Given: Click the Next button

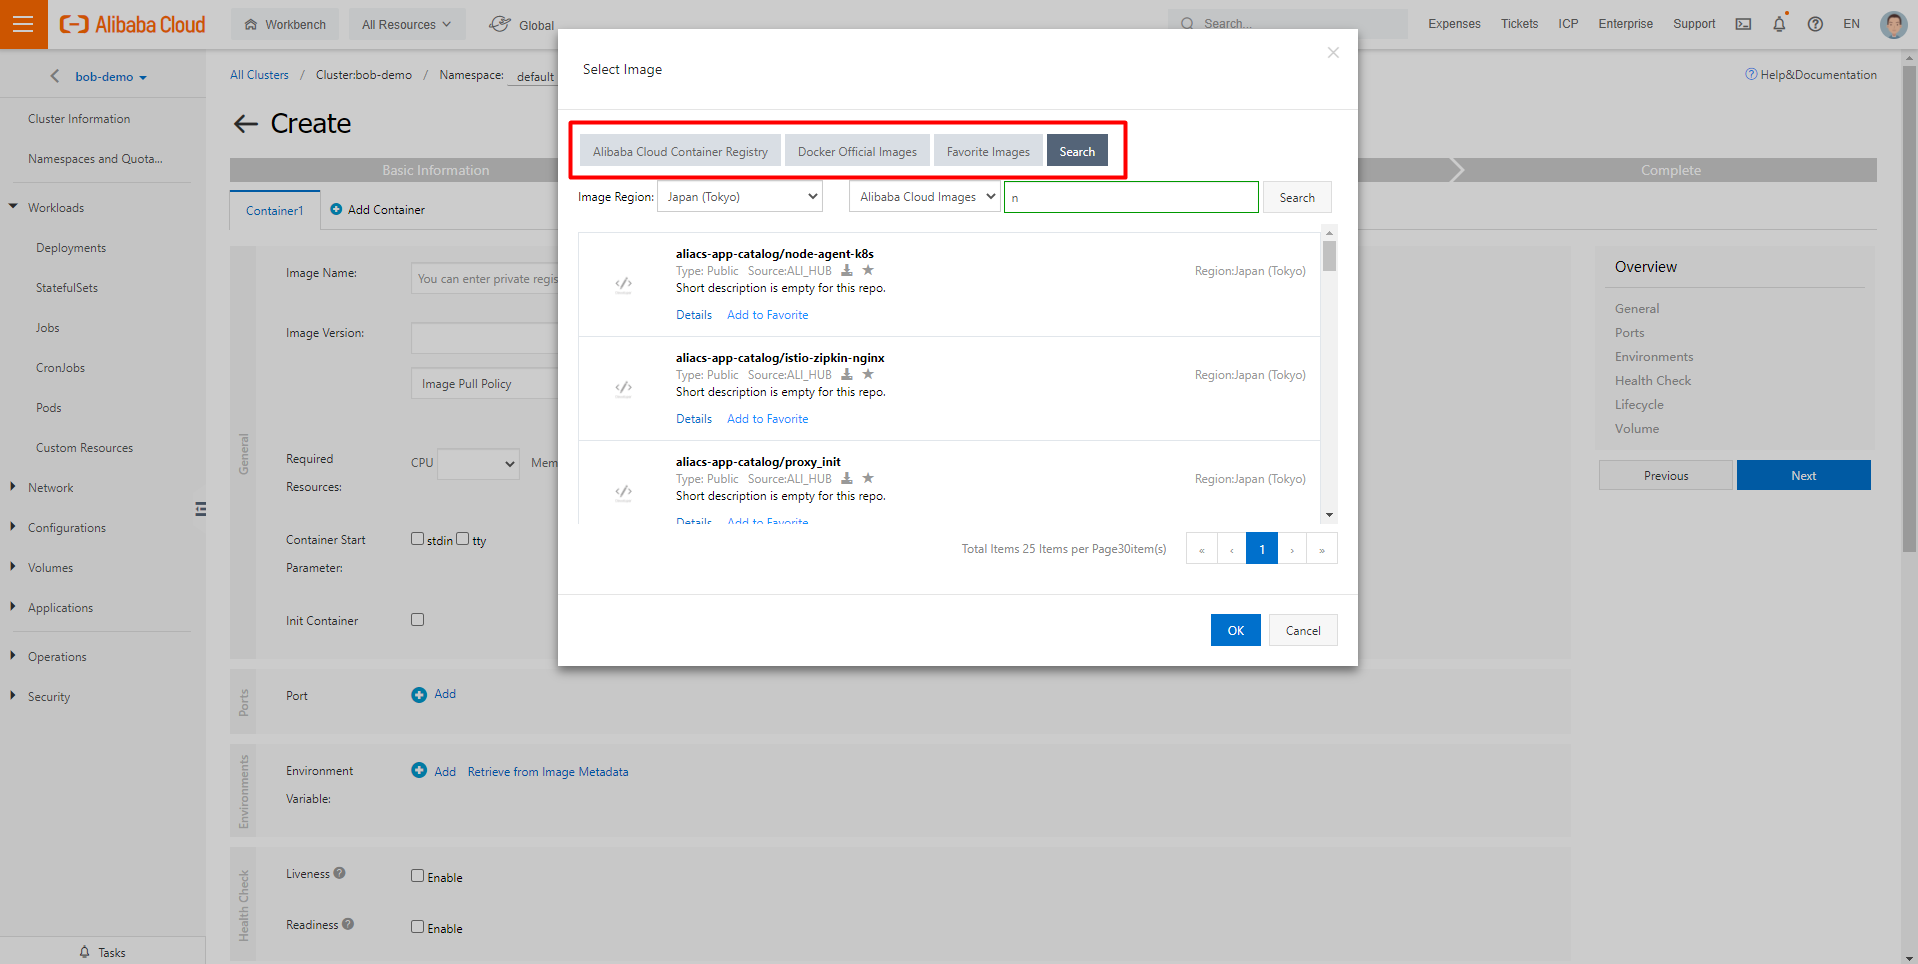Looking at the screenshot, I should (x=1803, y=475).
